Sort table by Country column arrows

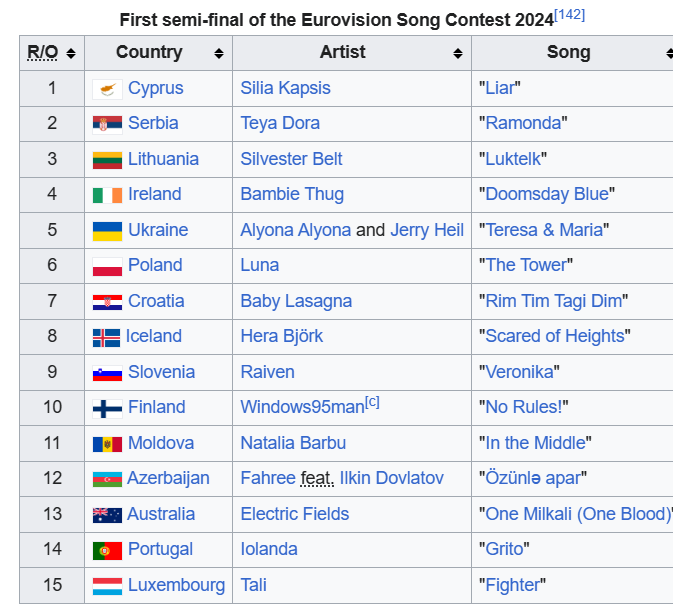click(x=219, y=53)
